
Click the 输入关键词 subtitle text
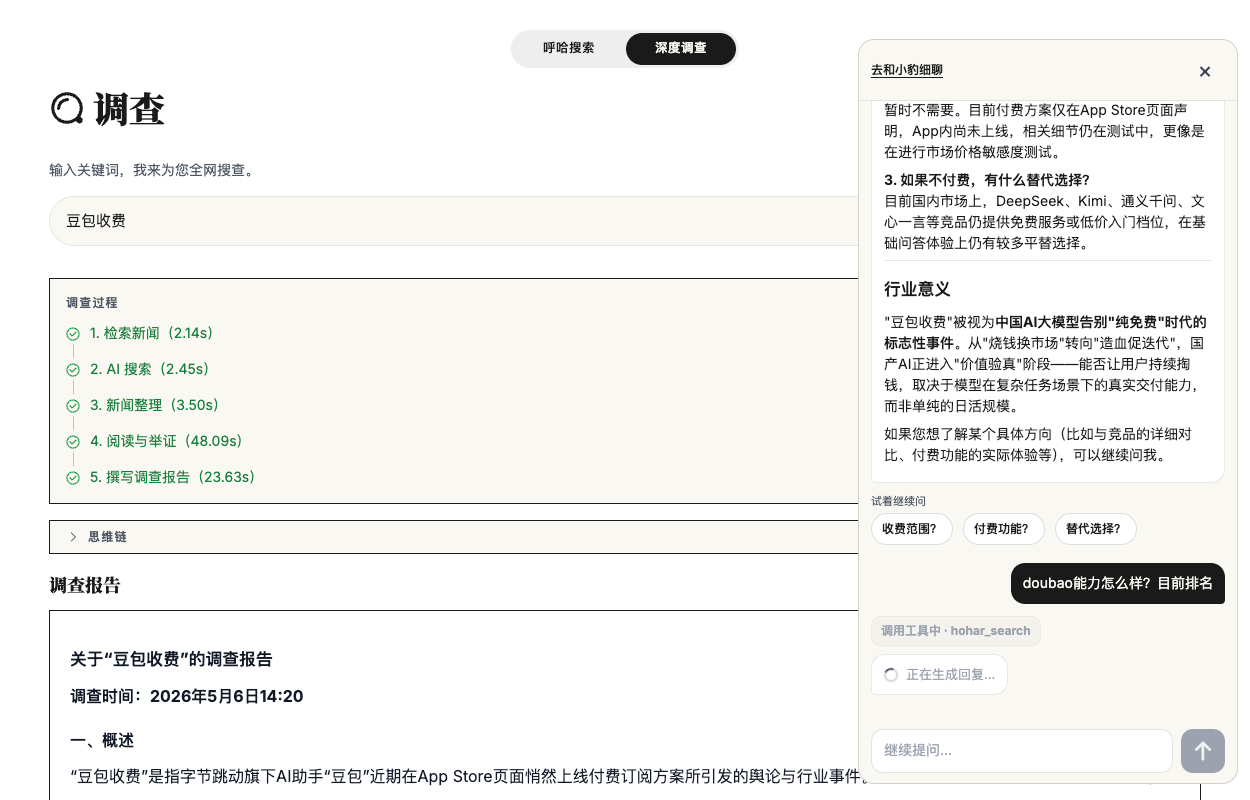tap(152, 170)
